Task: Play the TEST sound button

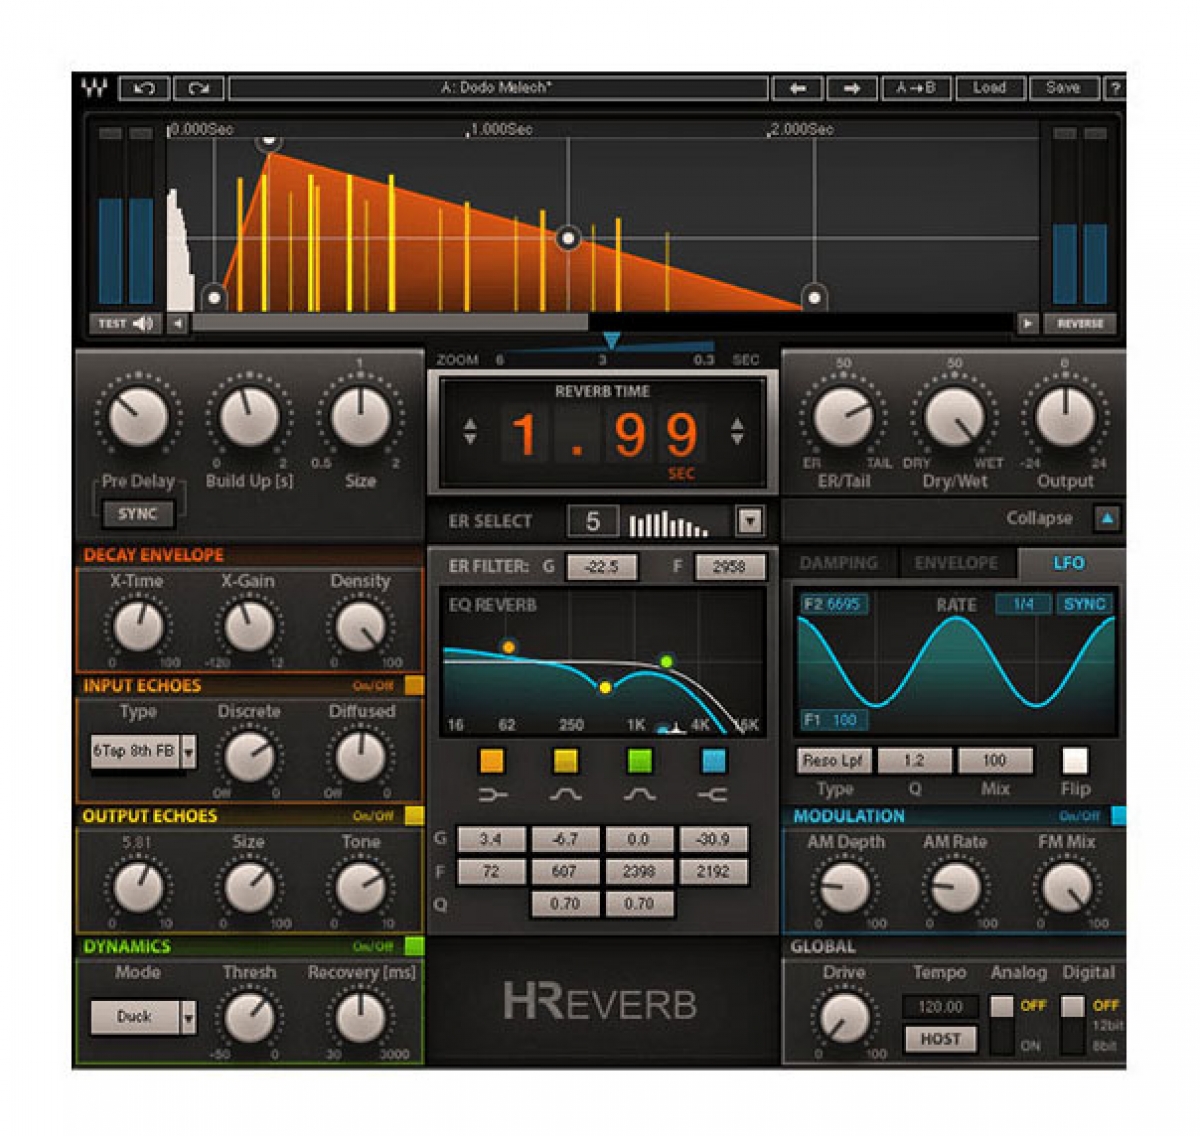Action: [x=126, y=323]
